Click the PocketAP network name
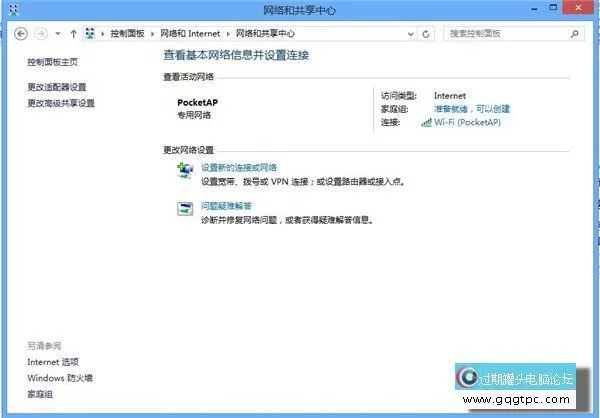 197,103
